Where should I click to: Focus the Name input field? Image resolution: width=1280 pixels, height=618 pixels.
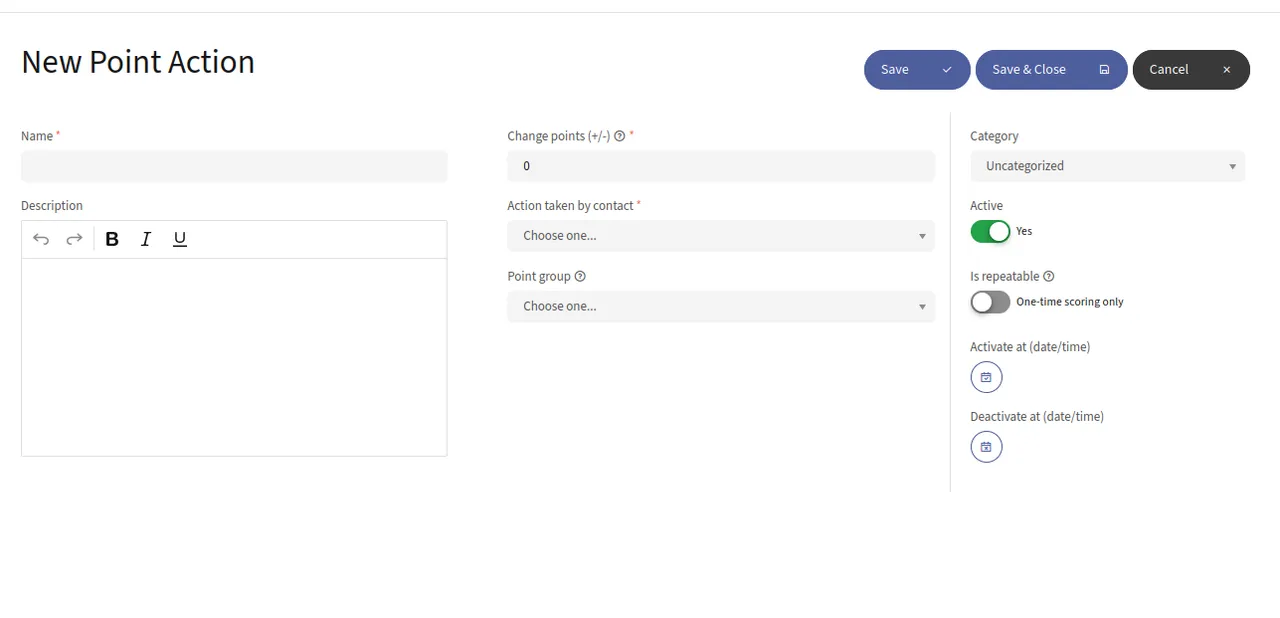234,166
